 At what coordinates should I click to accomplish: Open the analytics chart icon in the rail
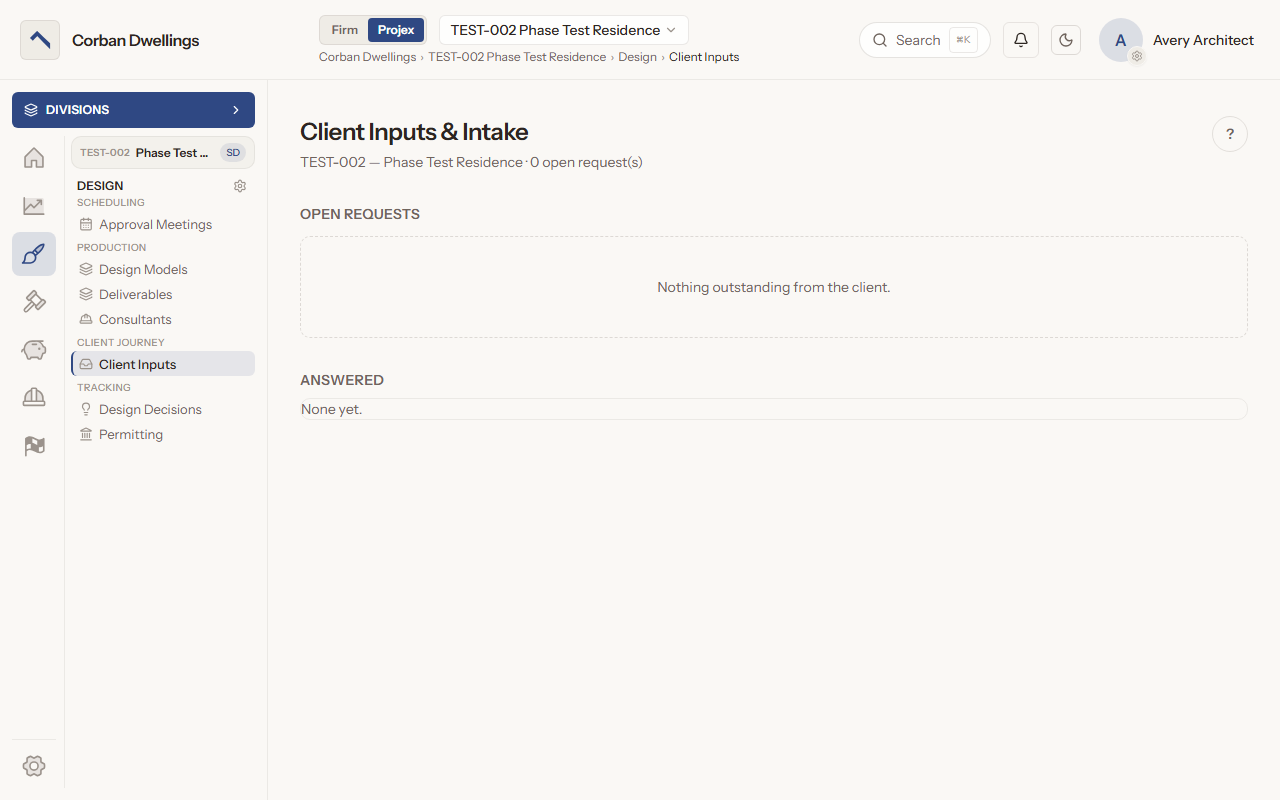click(x=34, y=206)
